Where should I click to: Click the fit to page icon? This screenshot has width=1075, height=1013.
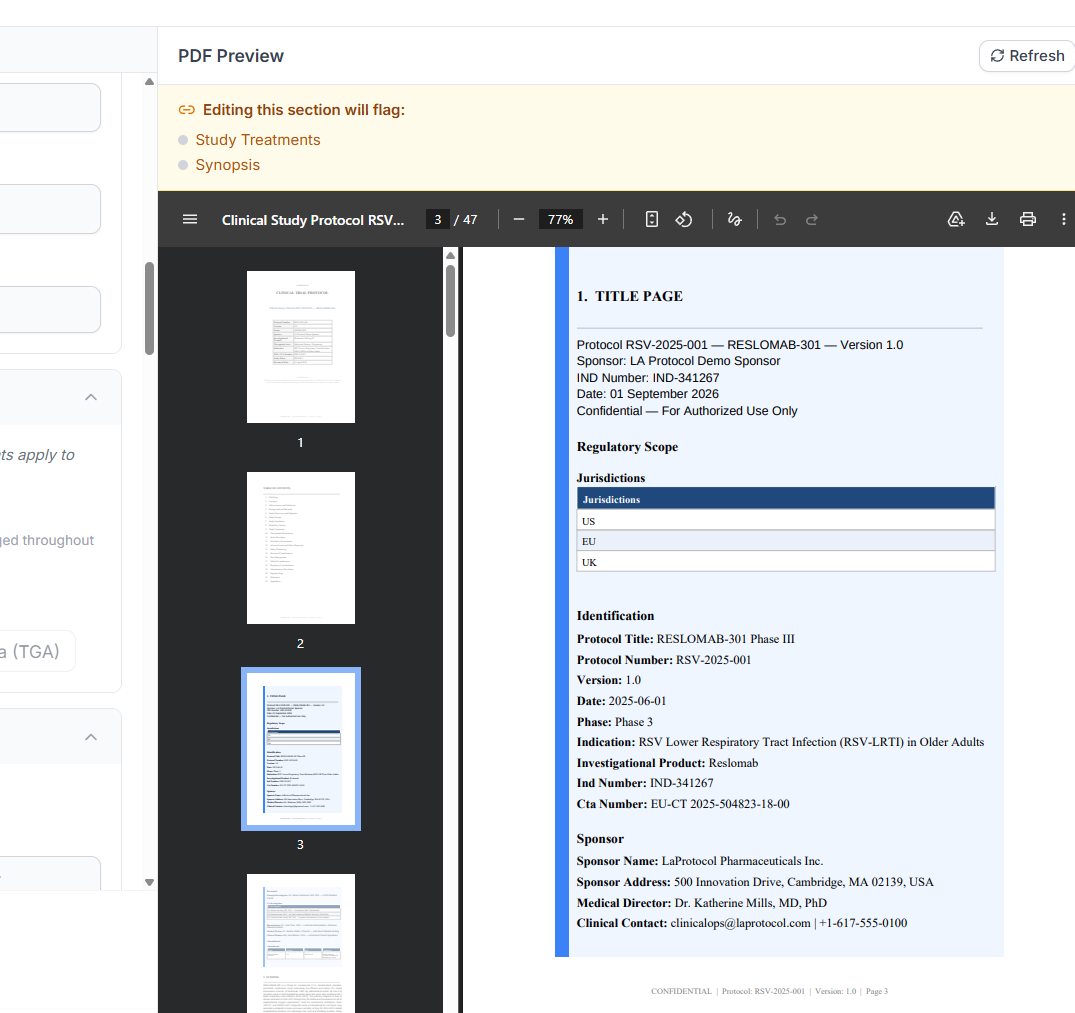click(x=651, y=219)
